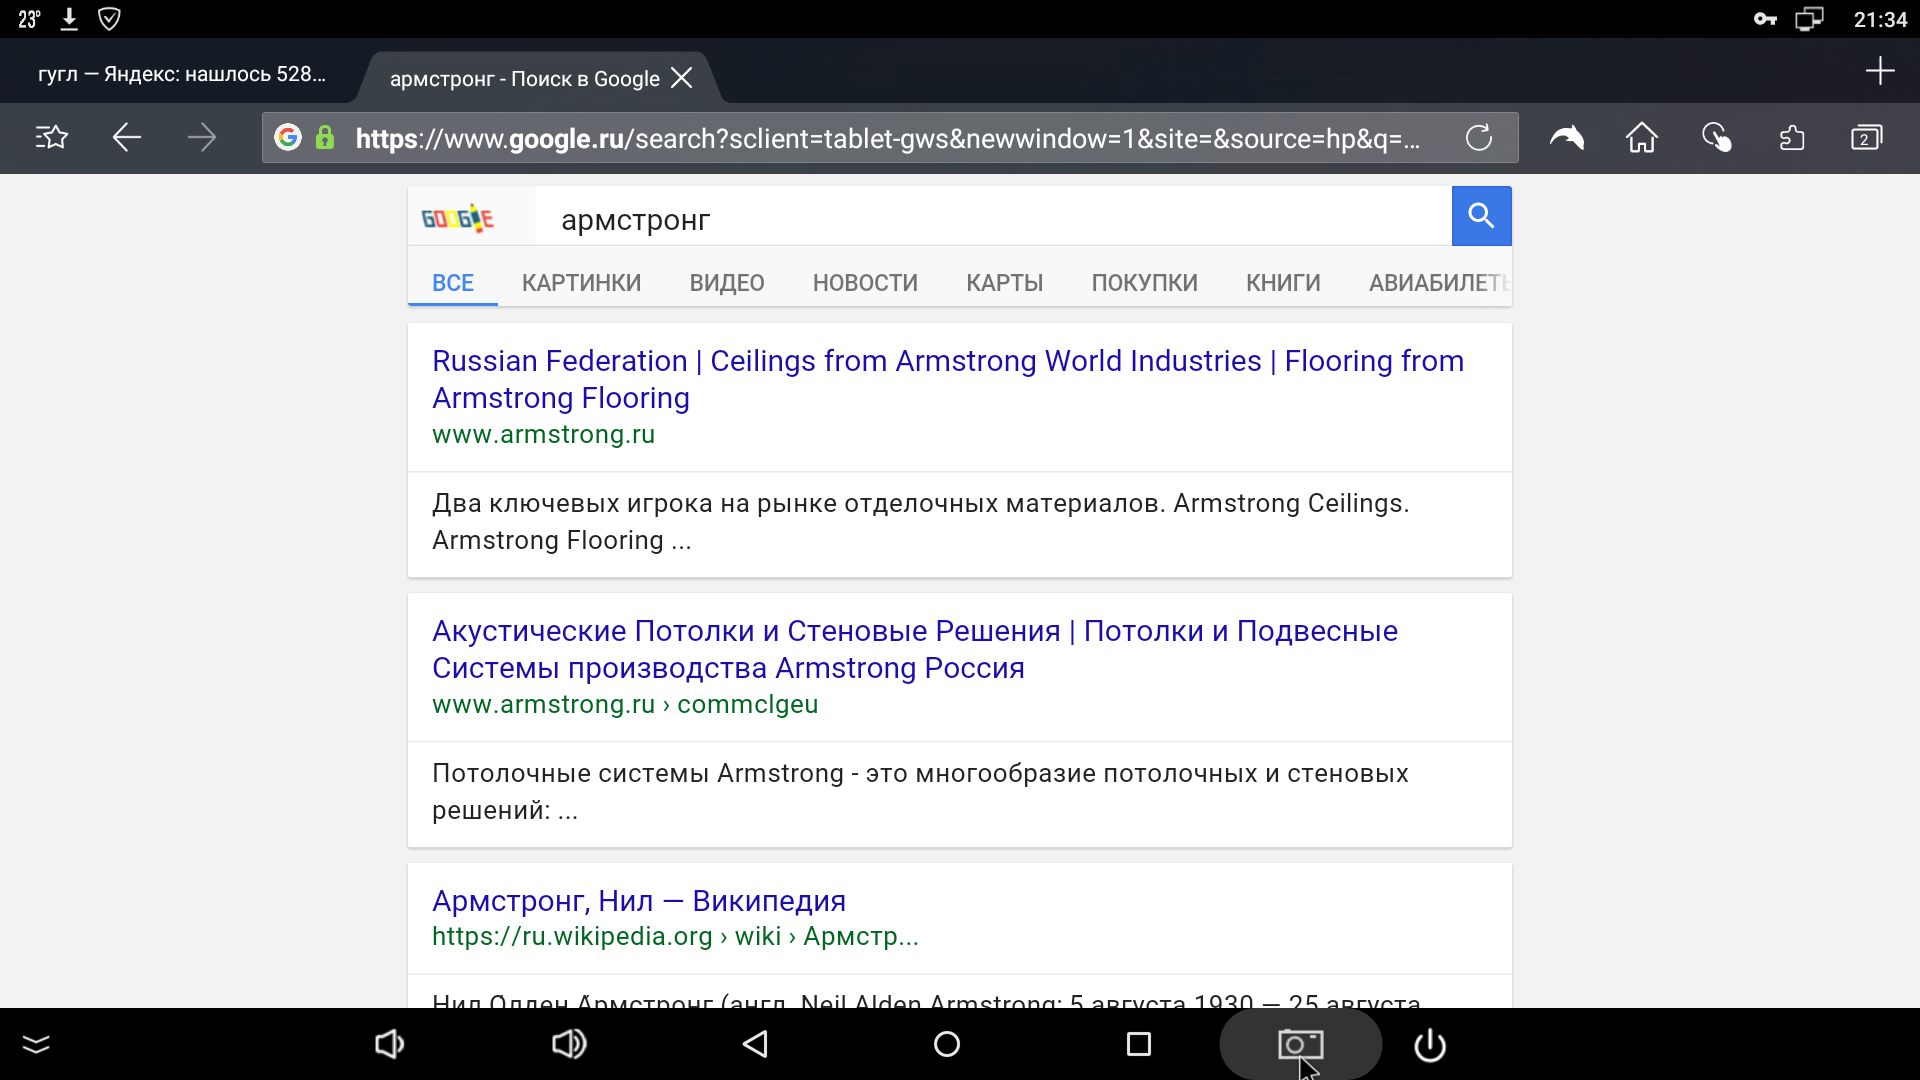Lower volume with the volume down icon

[389, 1044]
